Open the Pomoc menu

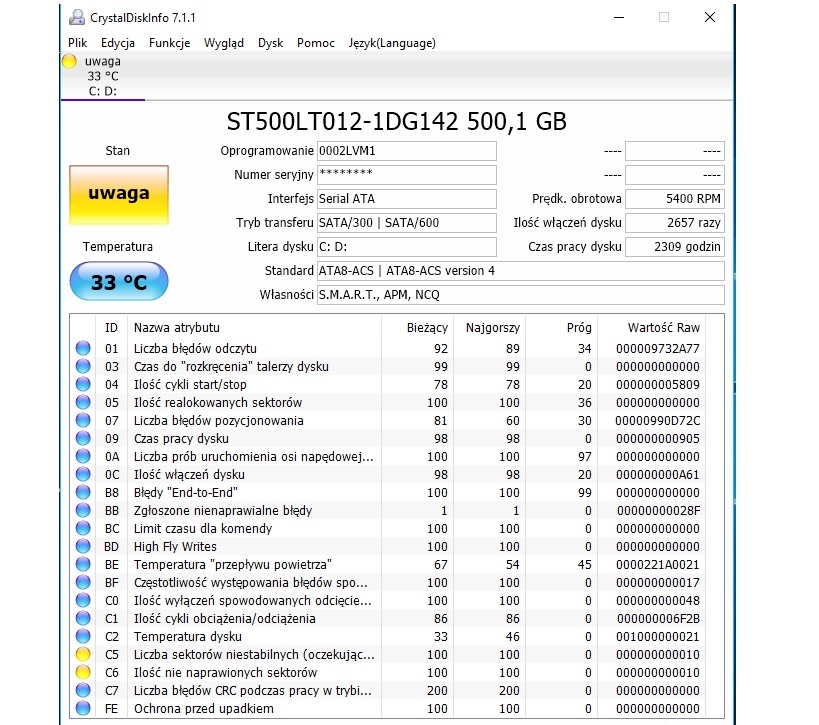[x=315, y=43]
